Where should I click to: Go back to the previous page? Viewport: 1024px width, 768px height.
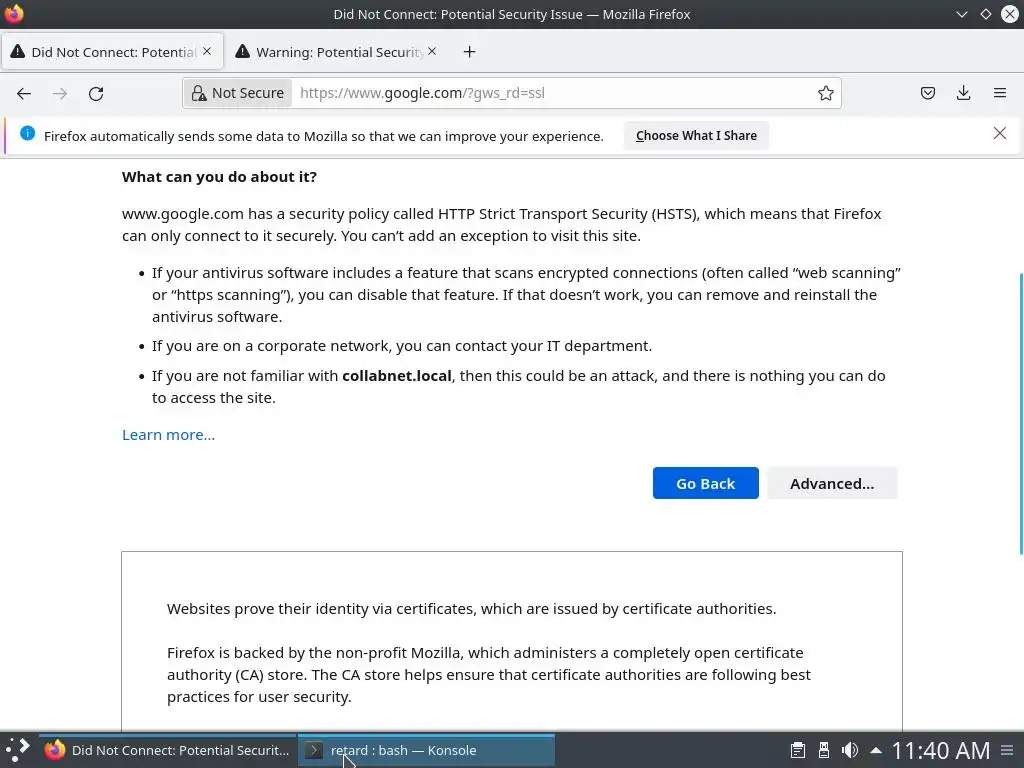24,93
